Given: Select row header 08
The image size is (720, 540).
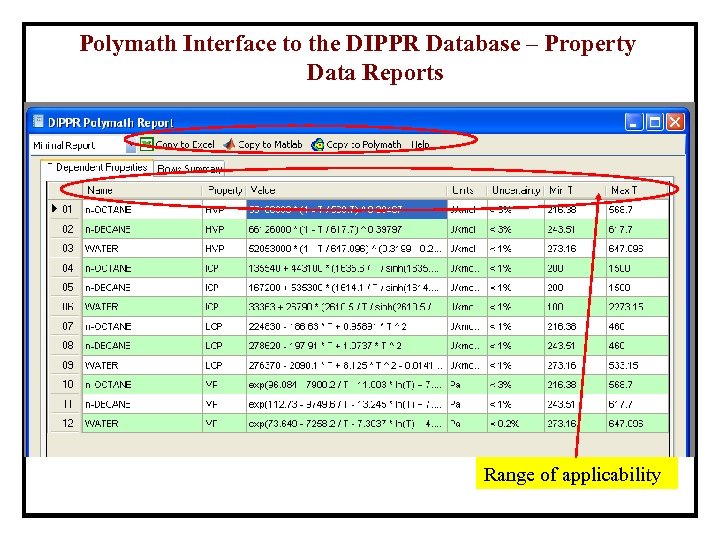Looking at the screenshot, I should pyautogui.click(x=65, y=345).
